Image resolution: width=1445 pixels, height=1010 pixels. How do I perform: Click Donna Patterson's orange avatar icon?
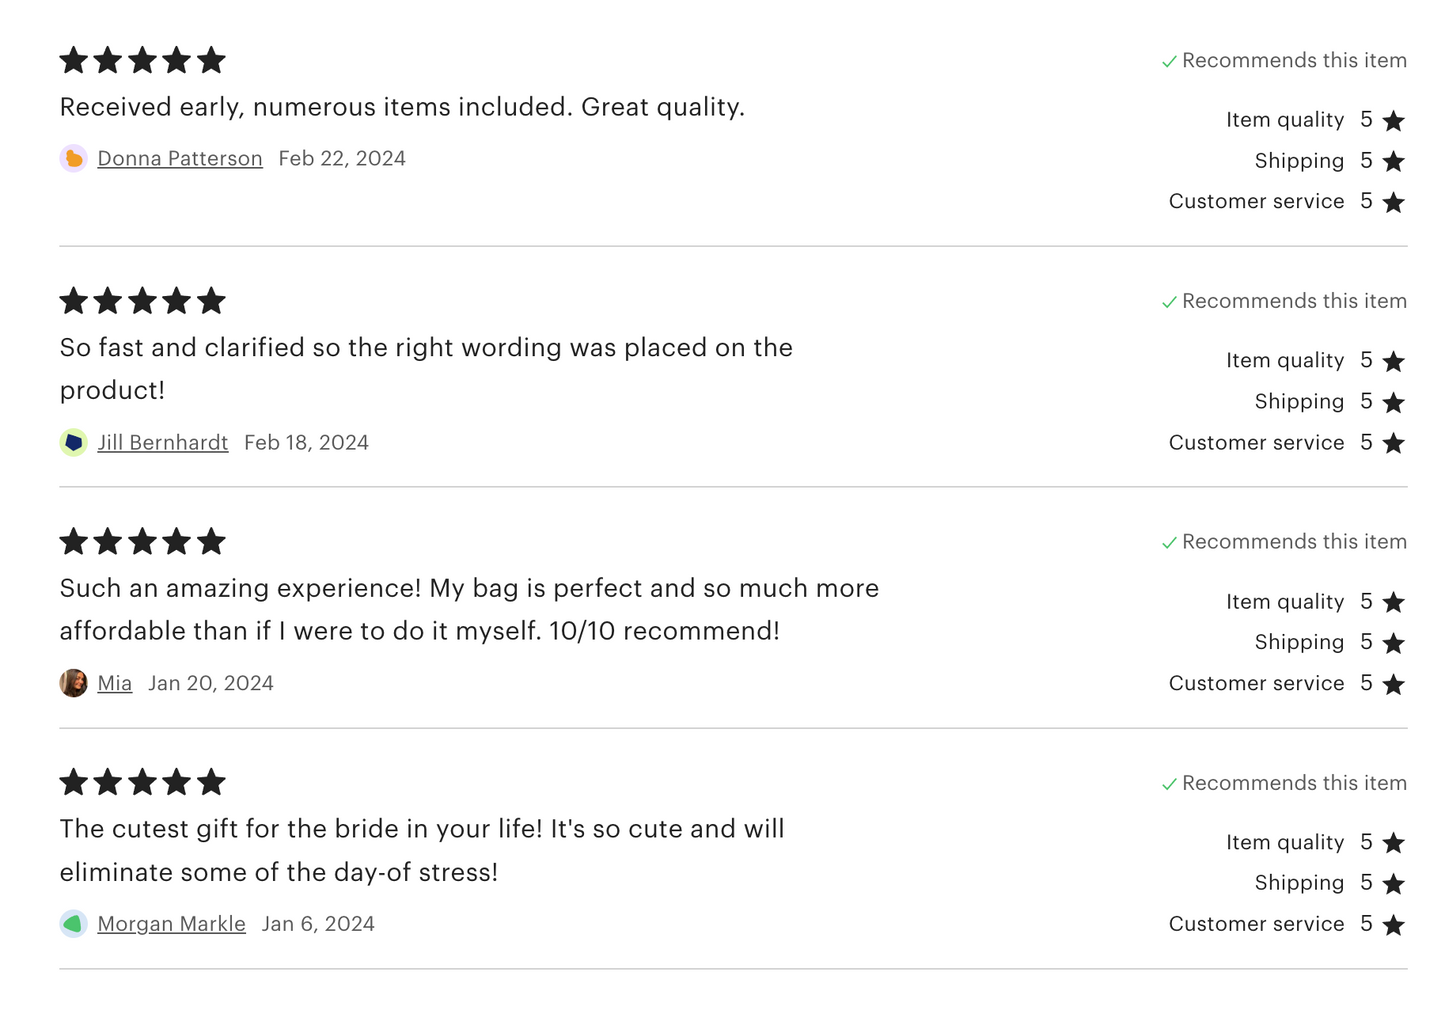[73, 159]
